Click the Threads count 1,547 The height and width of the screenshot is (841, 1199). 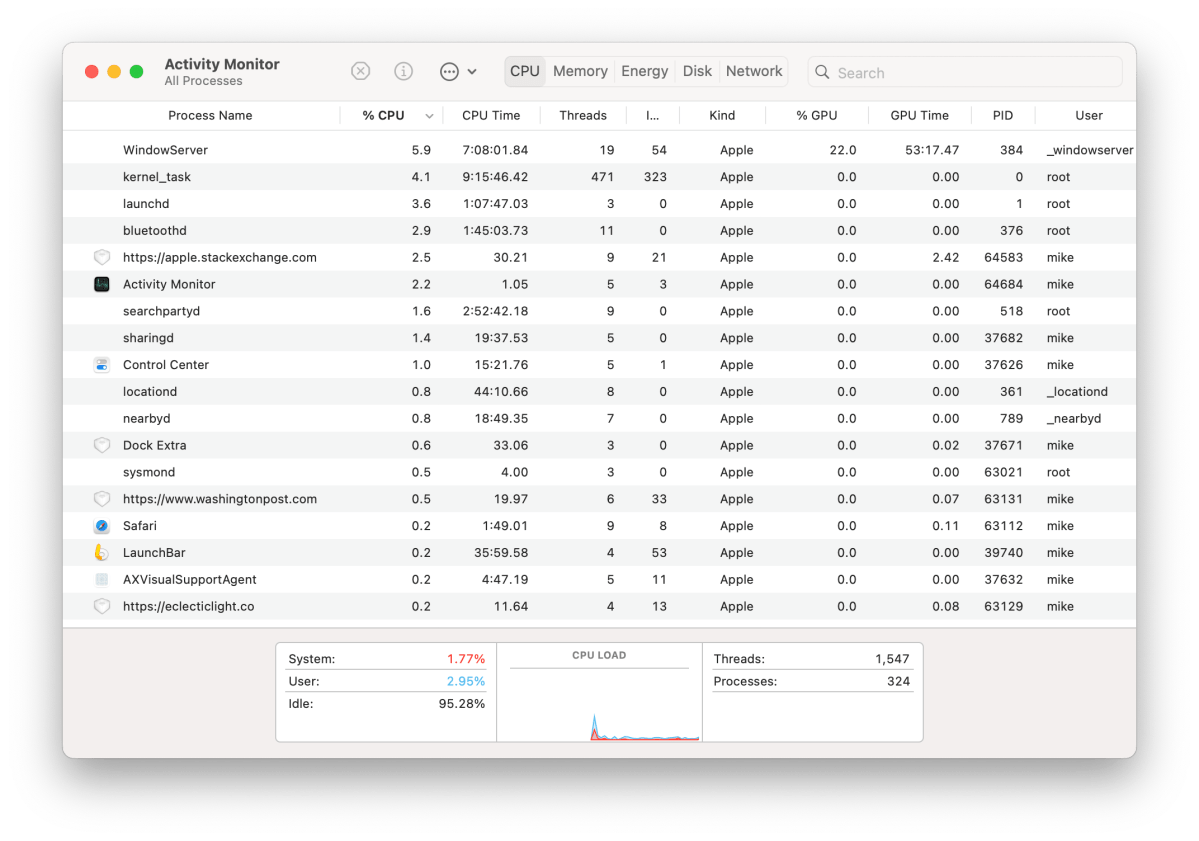point(892,659)
